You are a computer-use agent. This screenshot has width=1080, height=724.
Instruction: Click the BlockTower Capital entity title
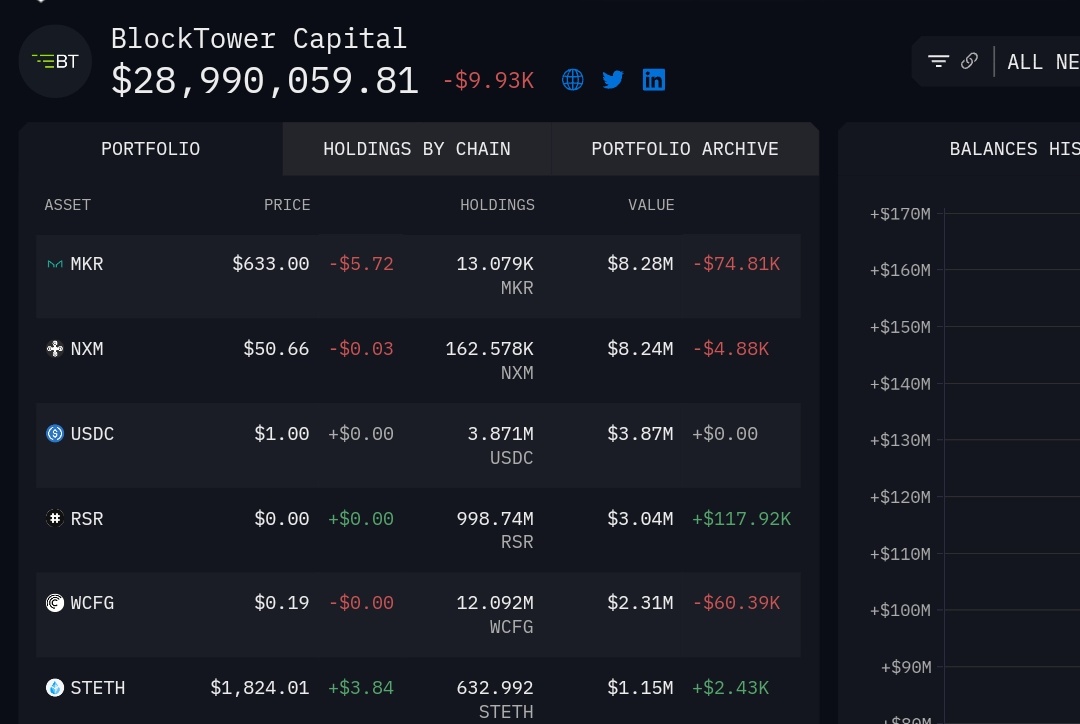point(259,39)
